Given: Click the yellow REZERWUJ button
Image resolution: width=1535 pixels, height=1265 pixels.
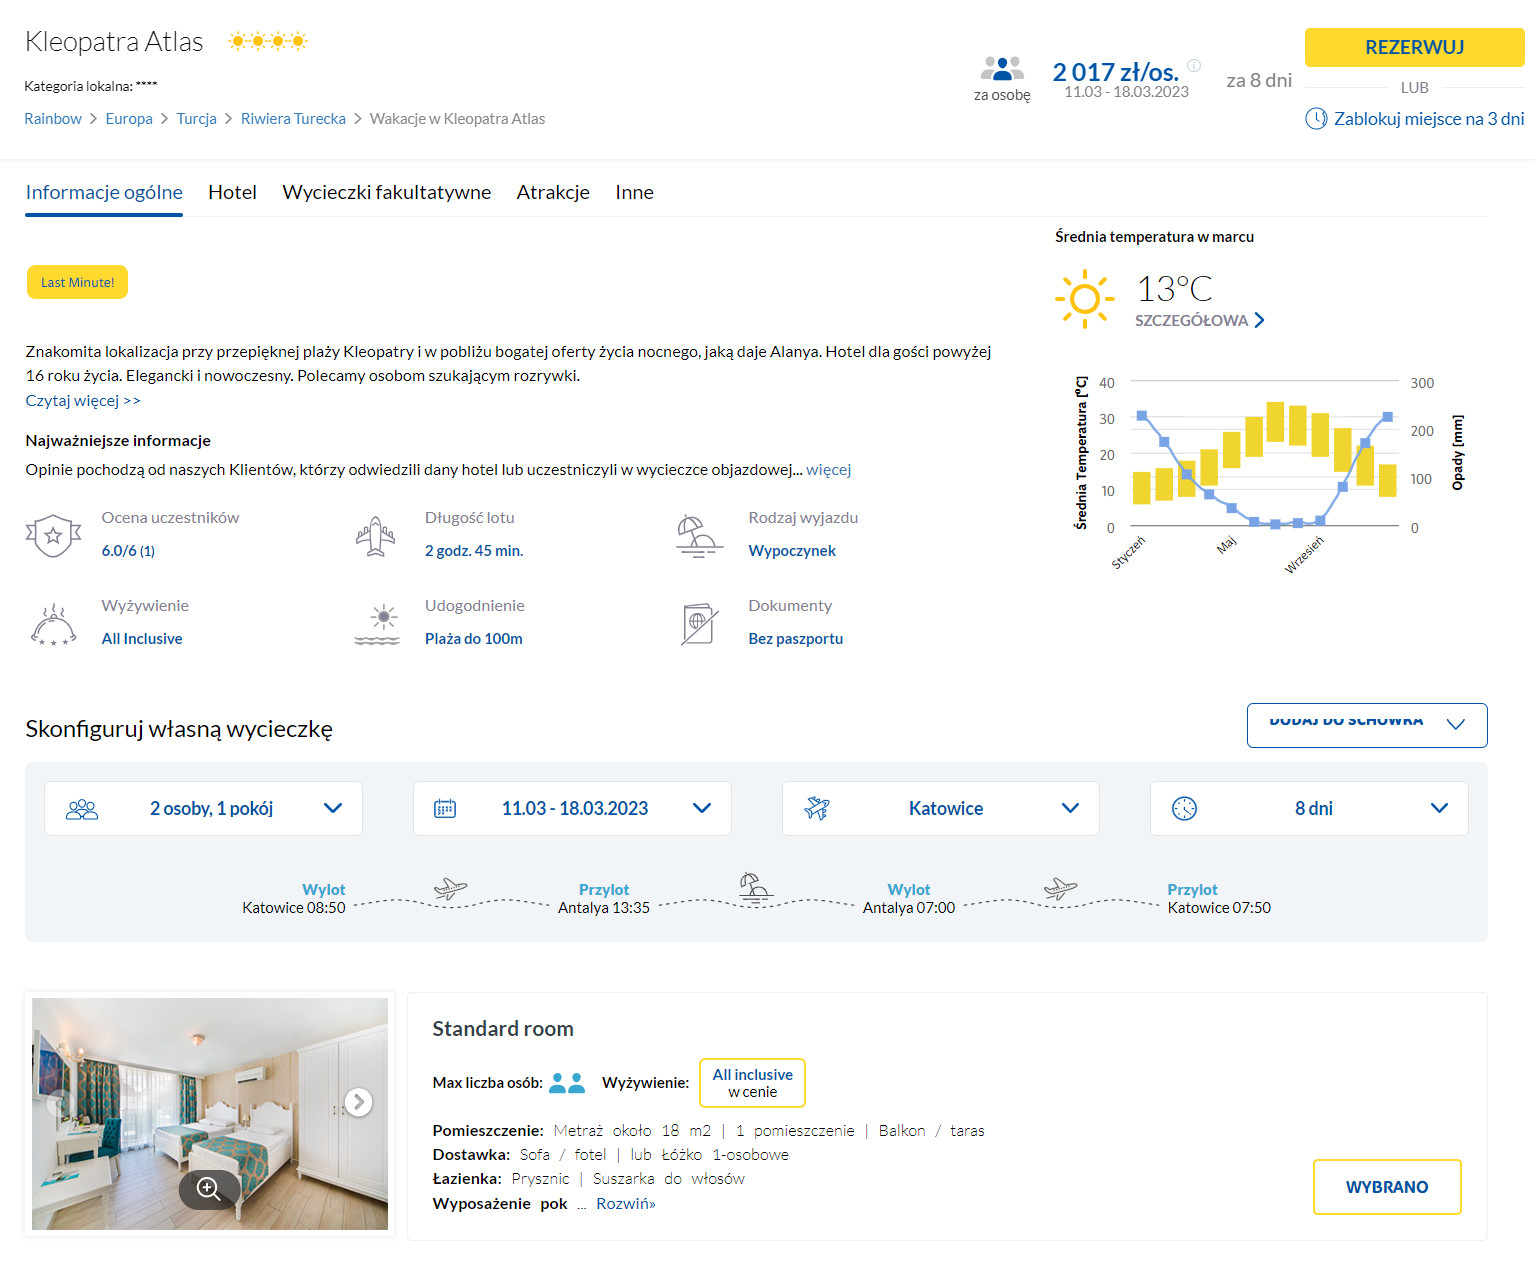Looking at the screenshot, I should (1414, 47).
